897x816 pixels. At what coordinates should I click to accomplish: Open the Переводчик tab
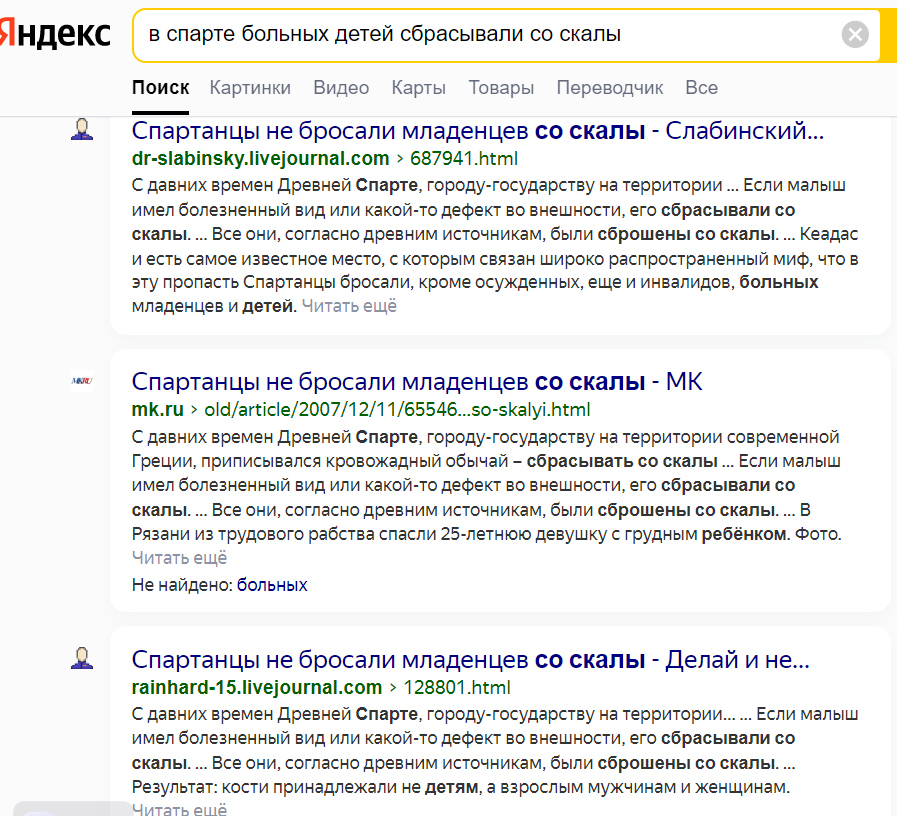609,88
